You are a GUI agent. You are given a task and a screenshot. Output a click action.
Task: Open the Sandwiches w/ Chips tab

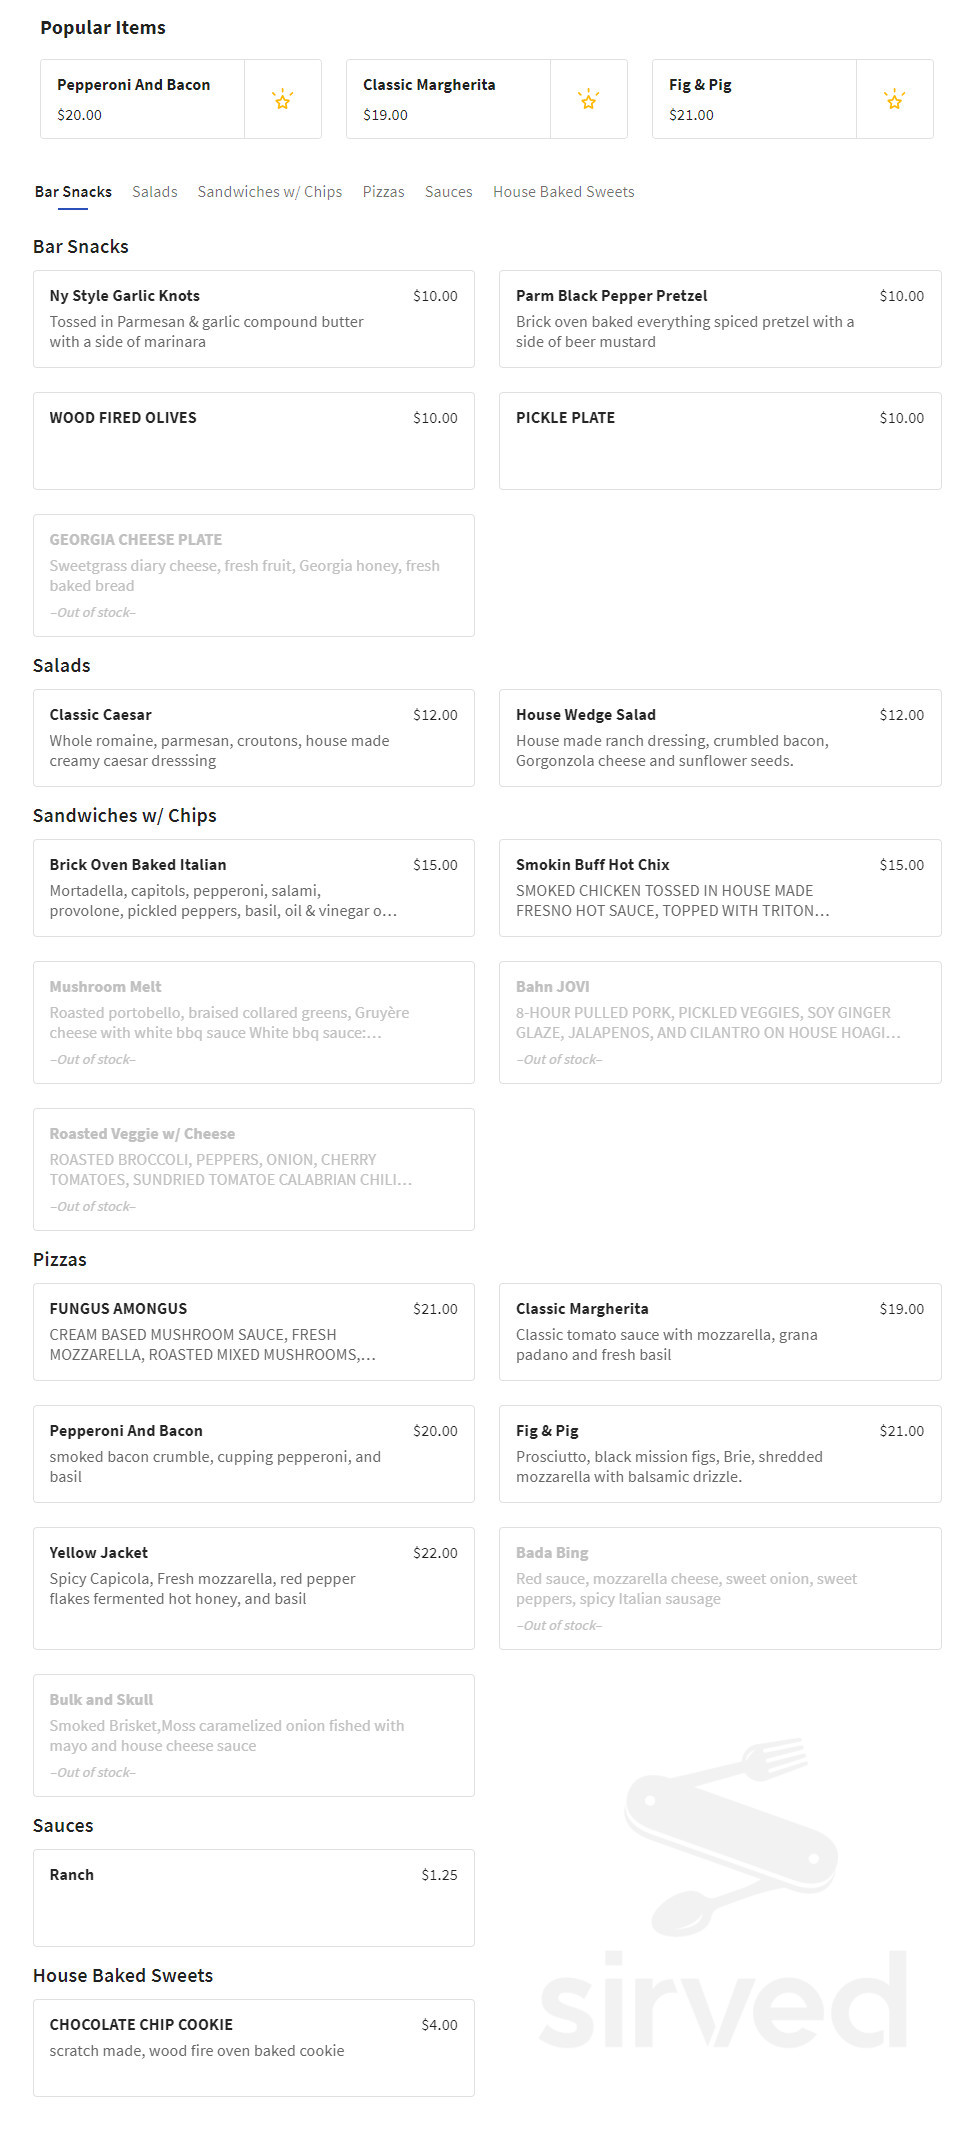pos(271,191)
